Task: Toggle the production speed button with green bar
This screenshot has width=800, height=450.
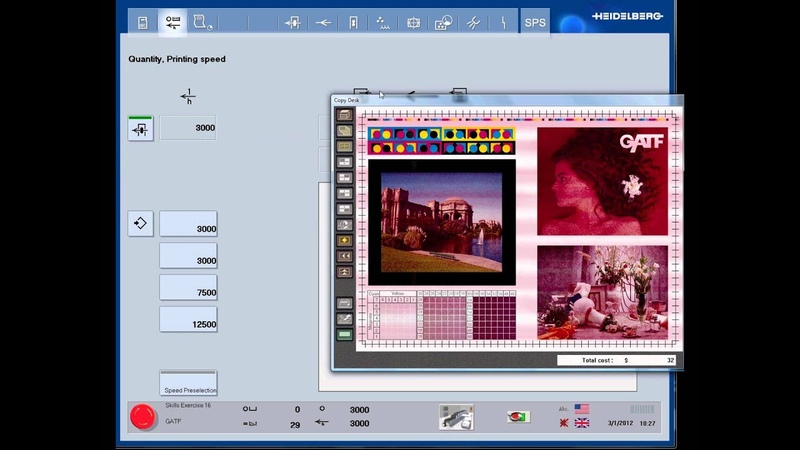Action: [x=140, y=129]
